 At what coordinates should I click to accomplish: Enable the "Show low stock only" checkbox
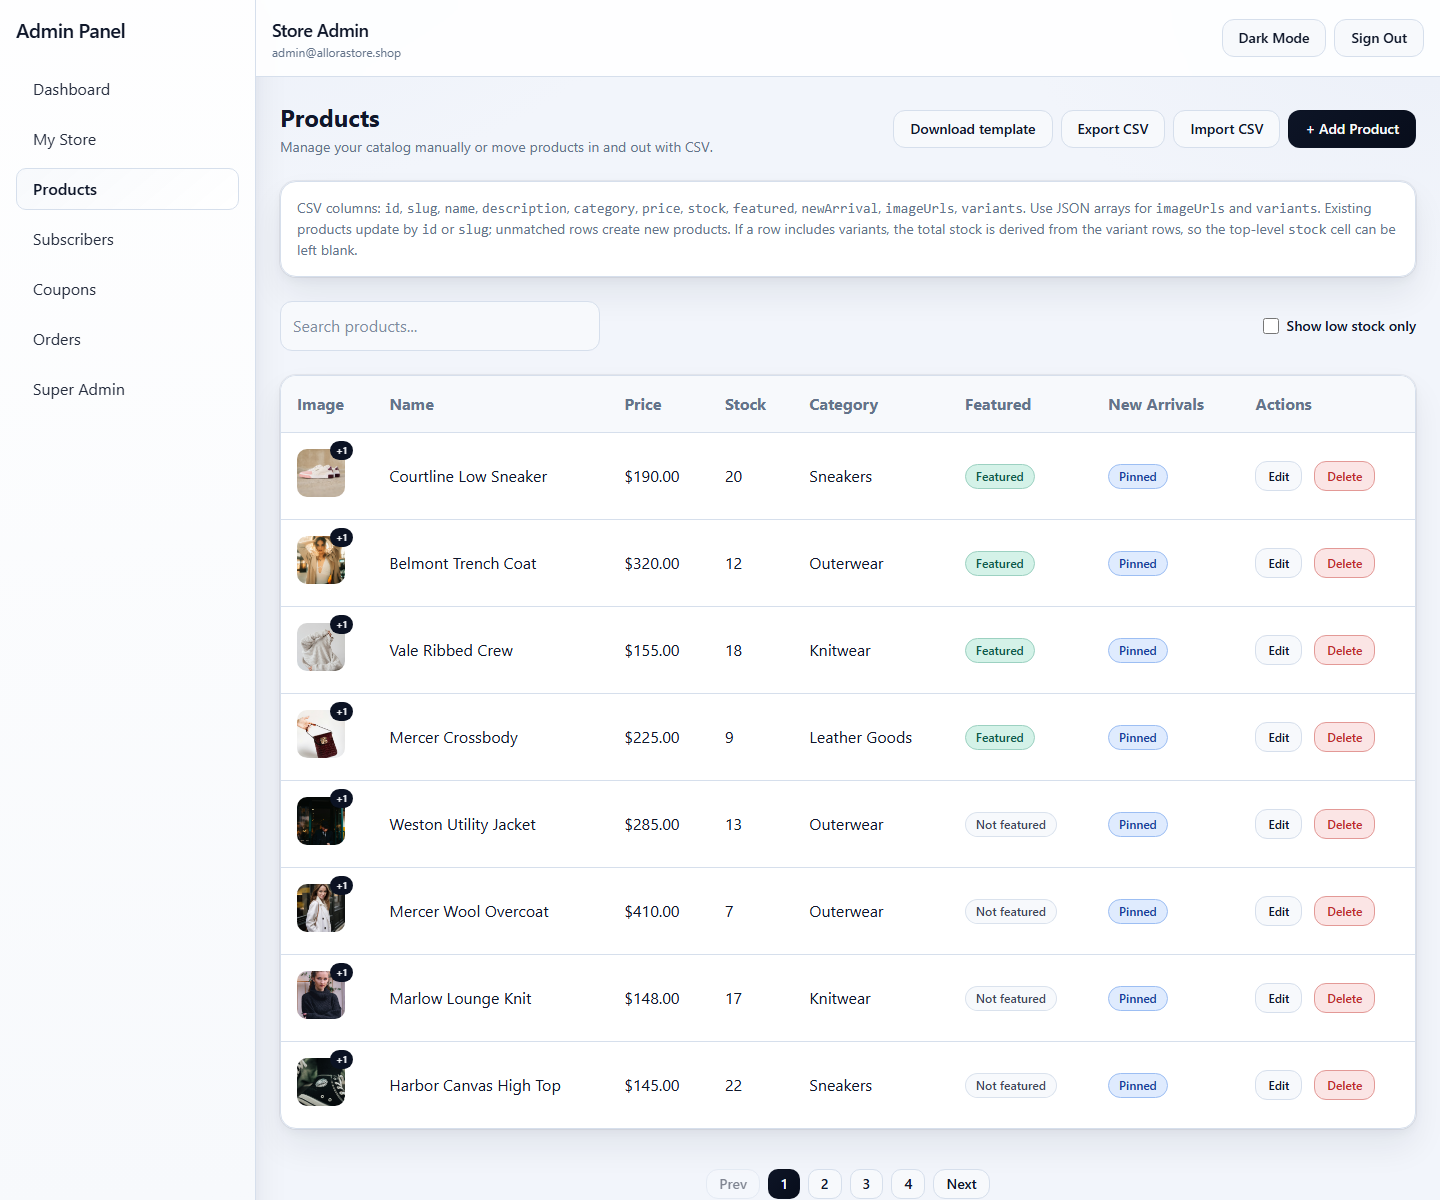[1271, 326]
